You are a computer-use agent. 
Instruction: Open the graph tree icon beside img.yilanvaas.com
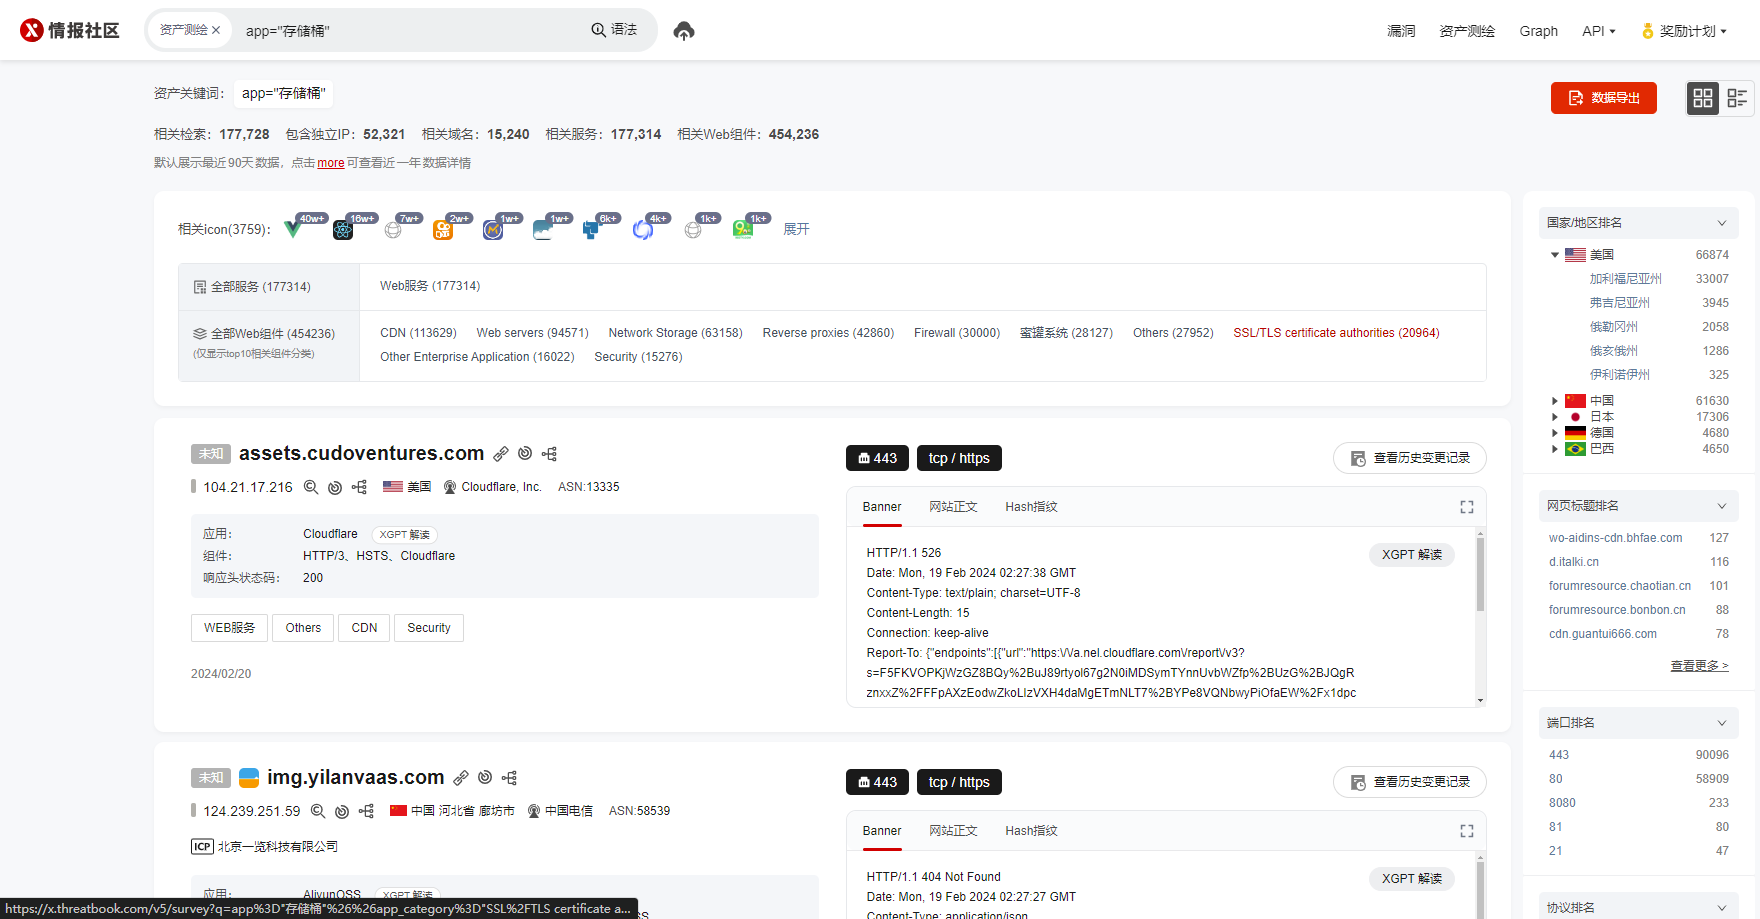pyautogui.click(x=509, y=778)
